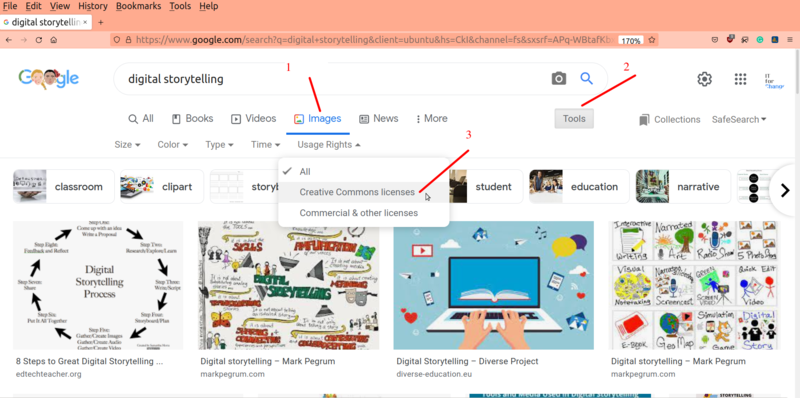Open the hand-drawn grid of tools image thumbnail
Viewport: 800px width, 398px height.
pyautogui.click(x=695, y=285)
